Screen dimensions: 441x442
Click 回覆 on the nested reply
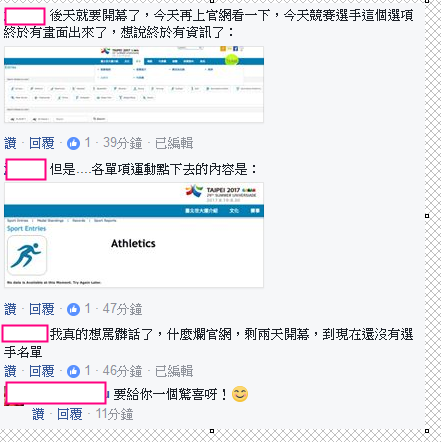pos(70,414)
